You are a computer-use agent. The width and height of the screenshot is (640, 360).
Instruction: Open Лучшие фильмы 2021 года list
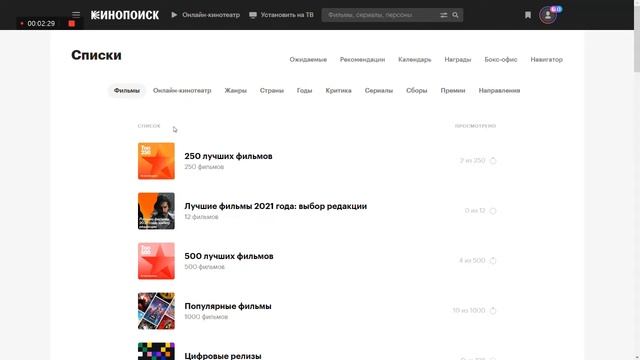click(x=276, y=206)
